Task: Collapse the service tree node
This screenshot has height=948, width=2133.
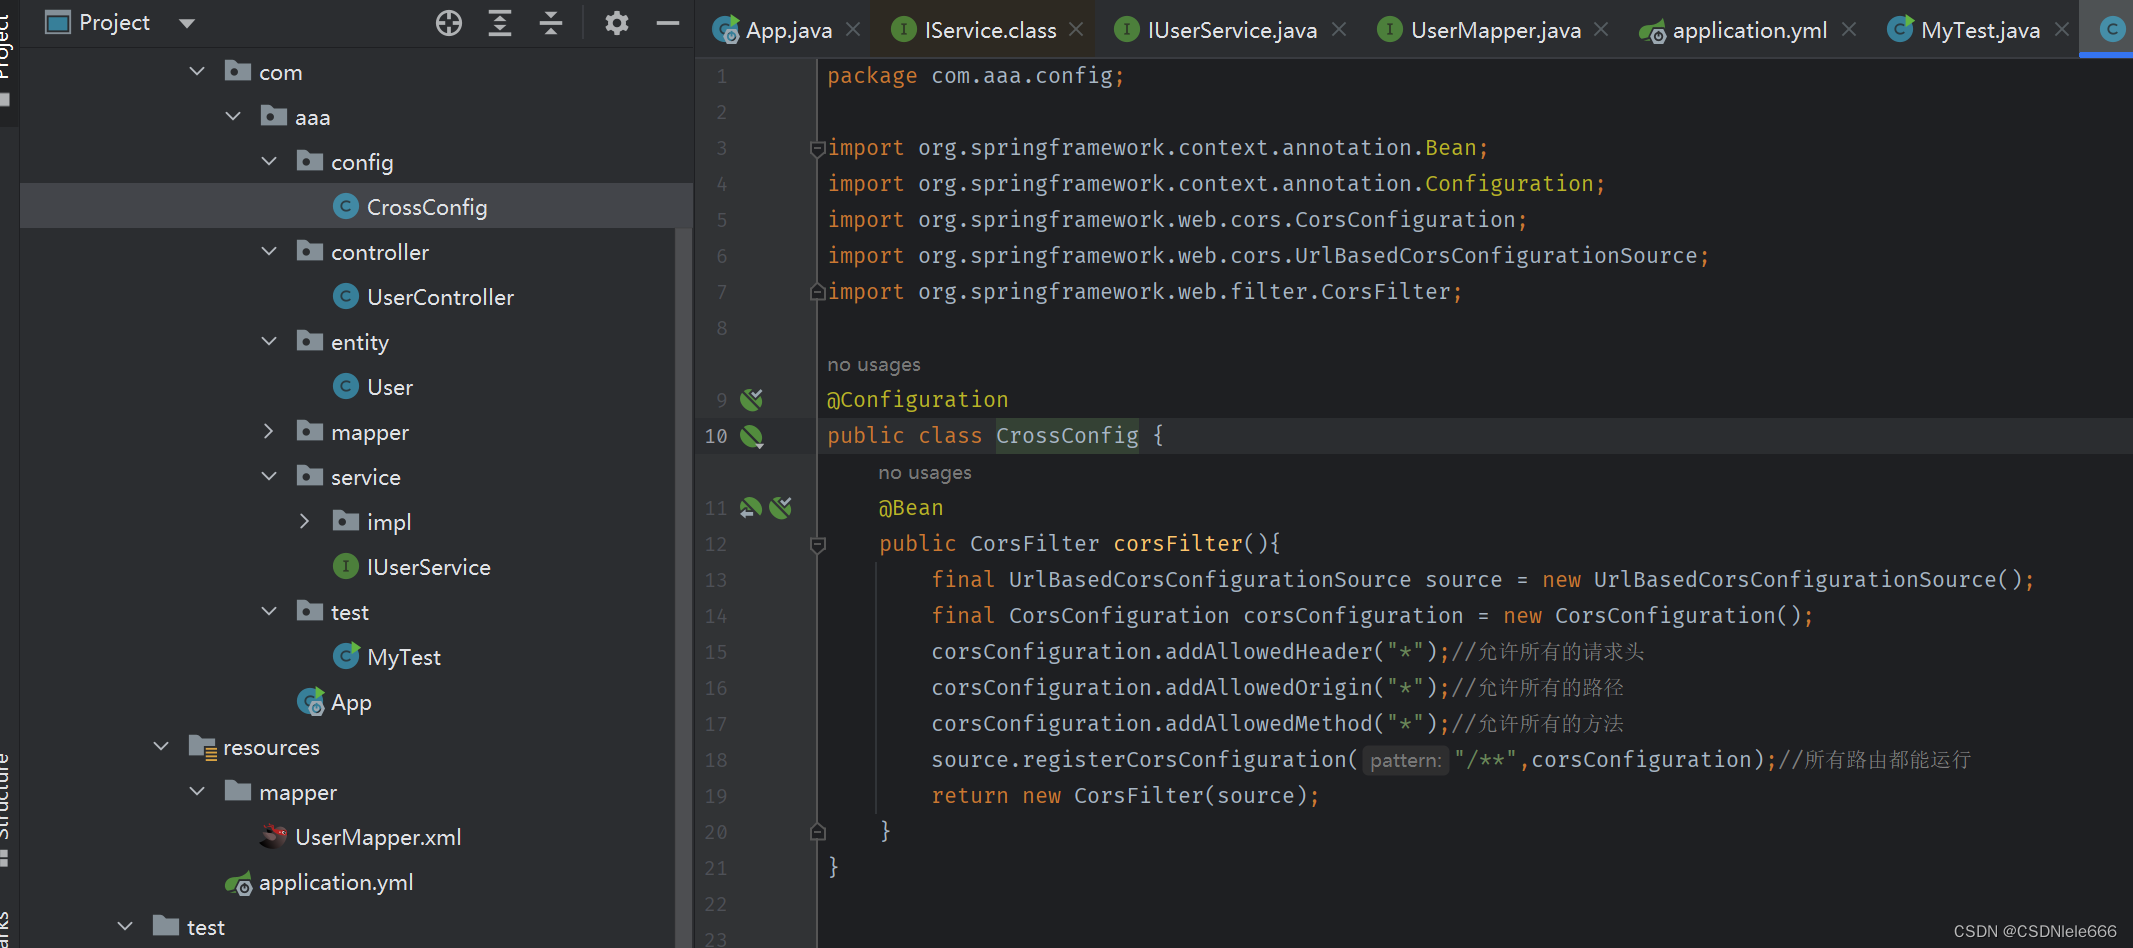Action: point(268,476)
